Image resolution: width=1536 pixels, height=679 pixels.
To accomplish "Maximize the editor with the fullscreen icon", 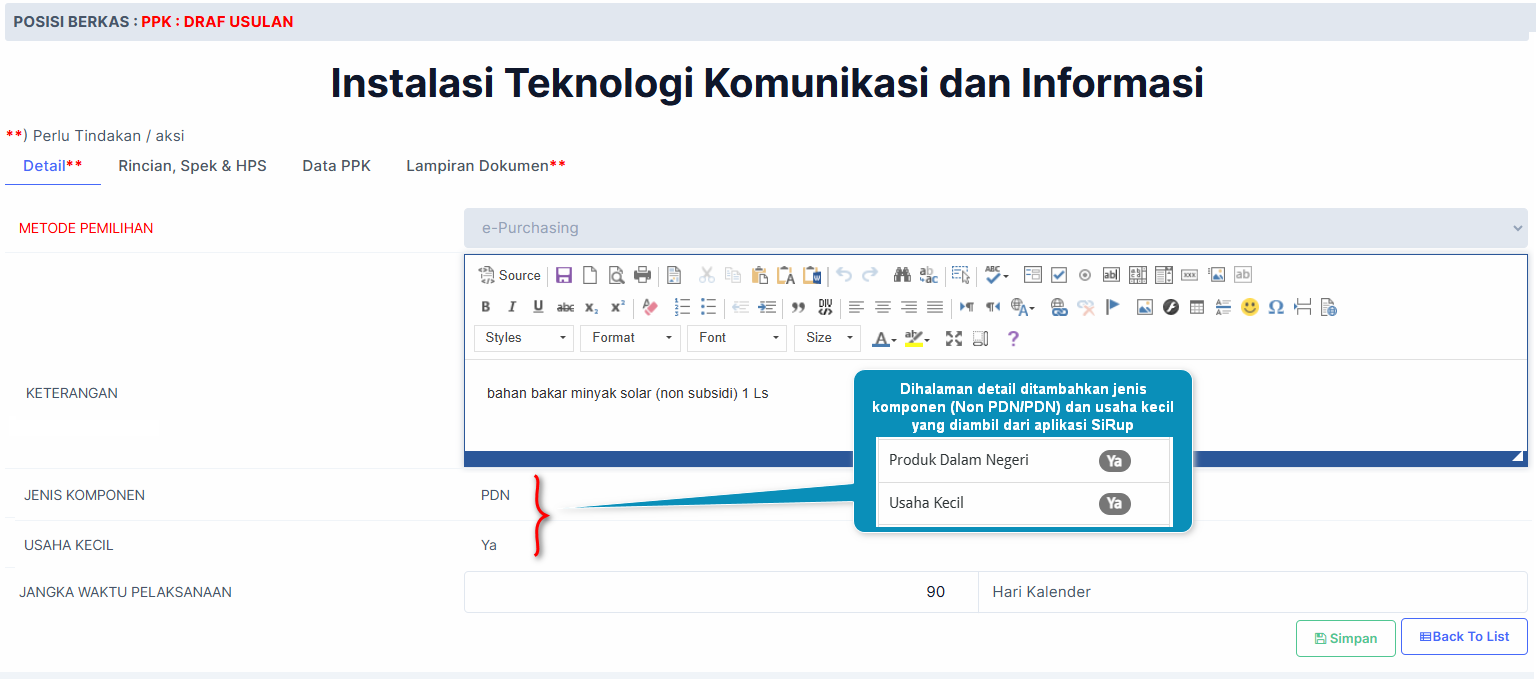I will pyautogui.click(x=954, y=339).
